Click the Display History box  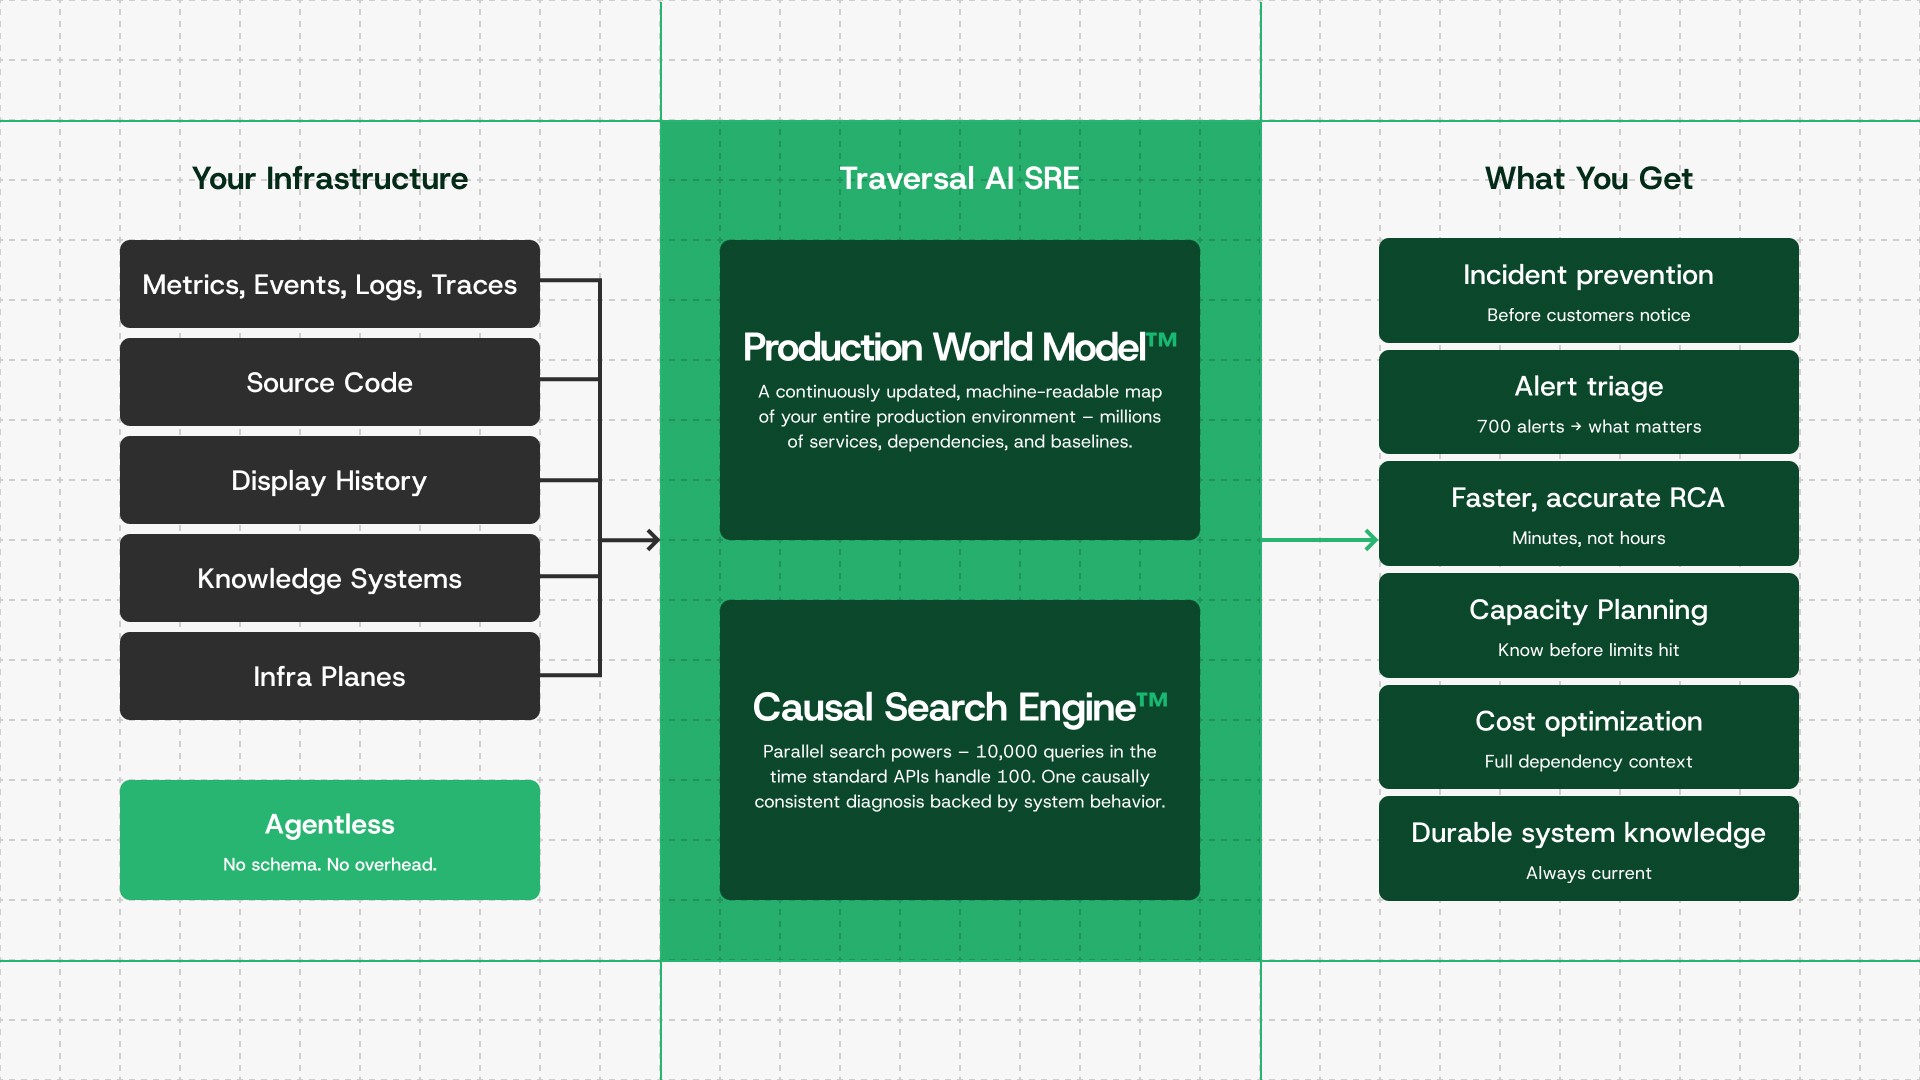329,480
